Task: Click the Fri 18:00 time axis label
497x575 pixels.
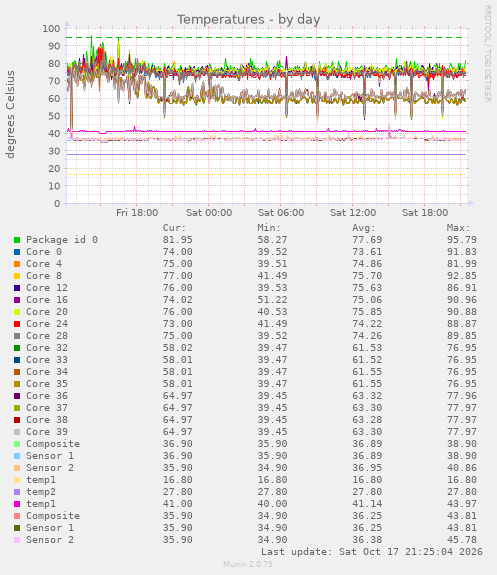Action: coord(137,213)
